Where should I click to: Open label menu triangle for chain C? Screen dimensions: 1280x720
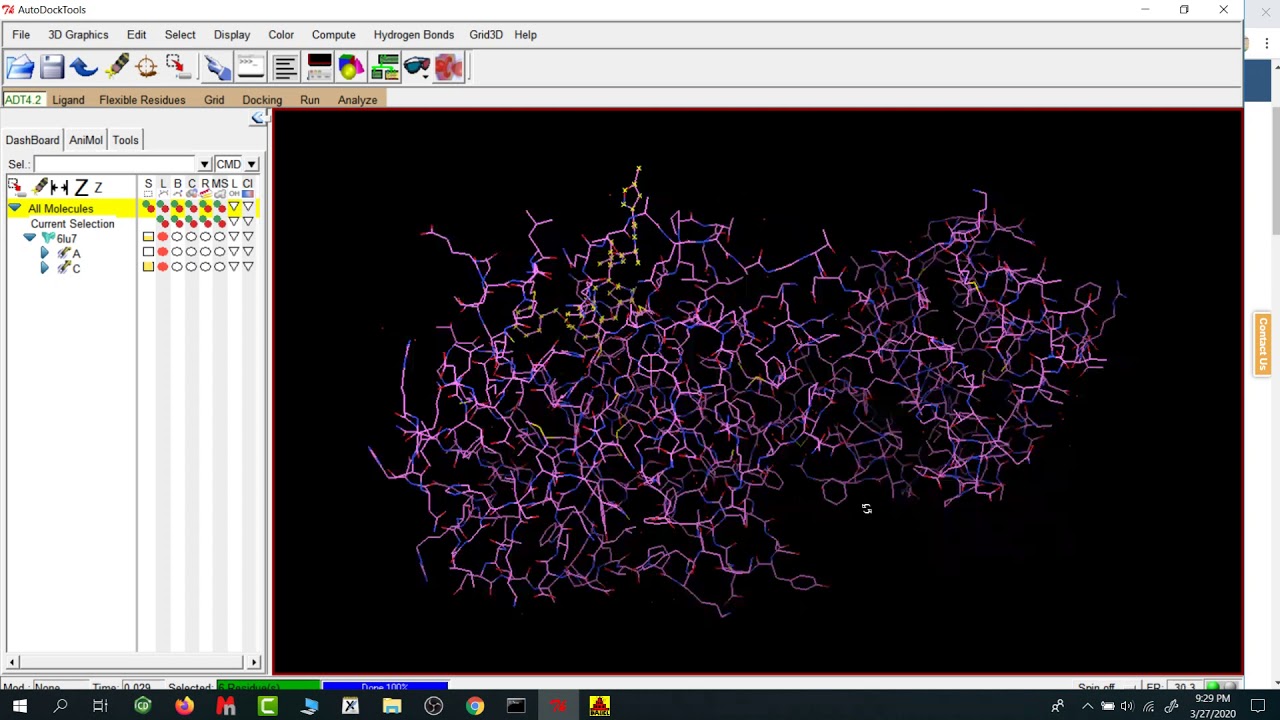234,267
